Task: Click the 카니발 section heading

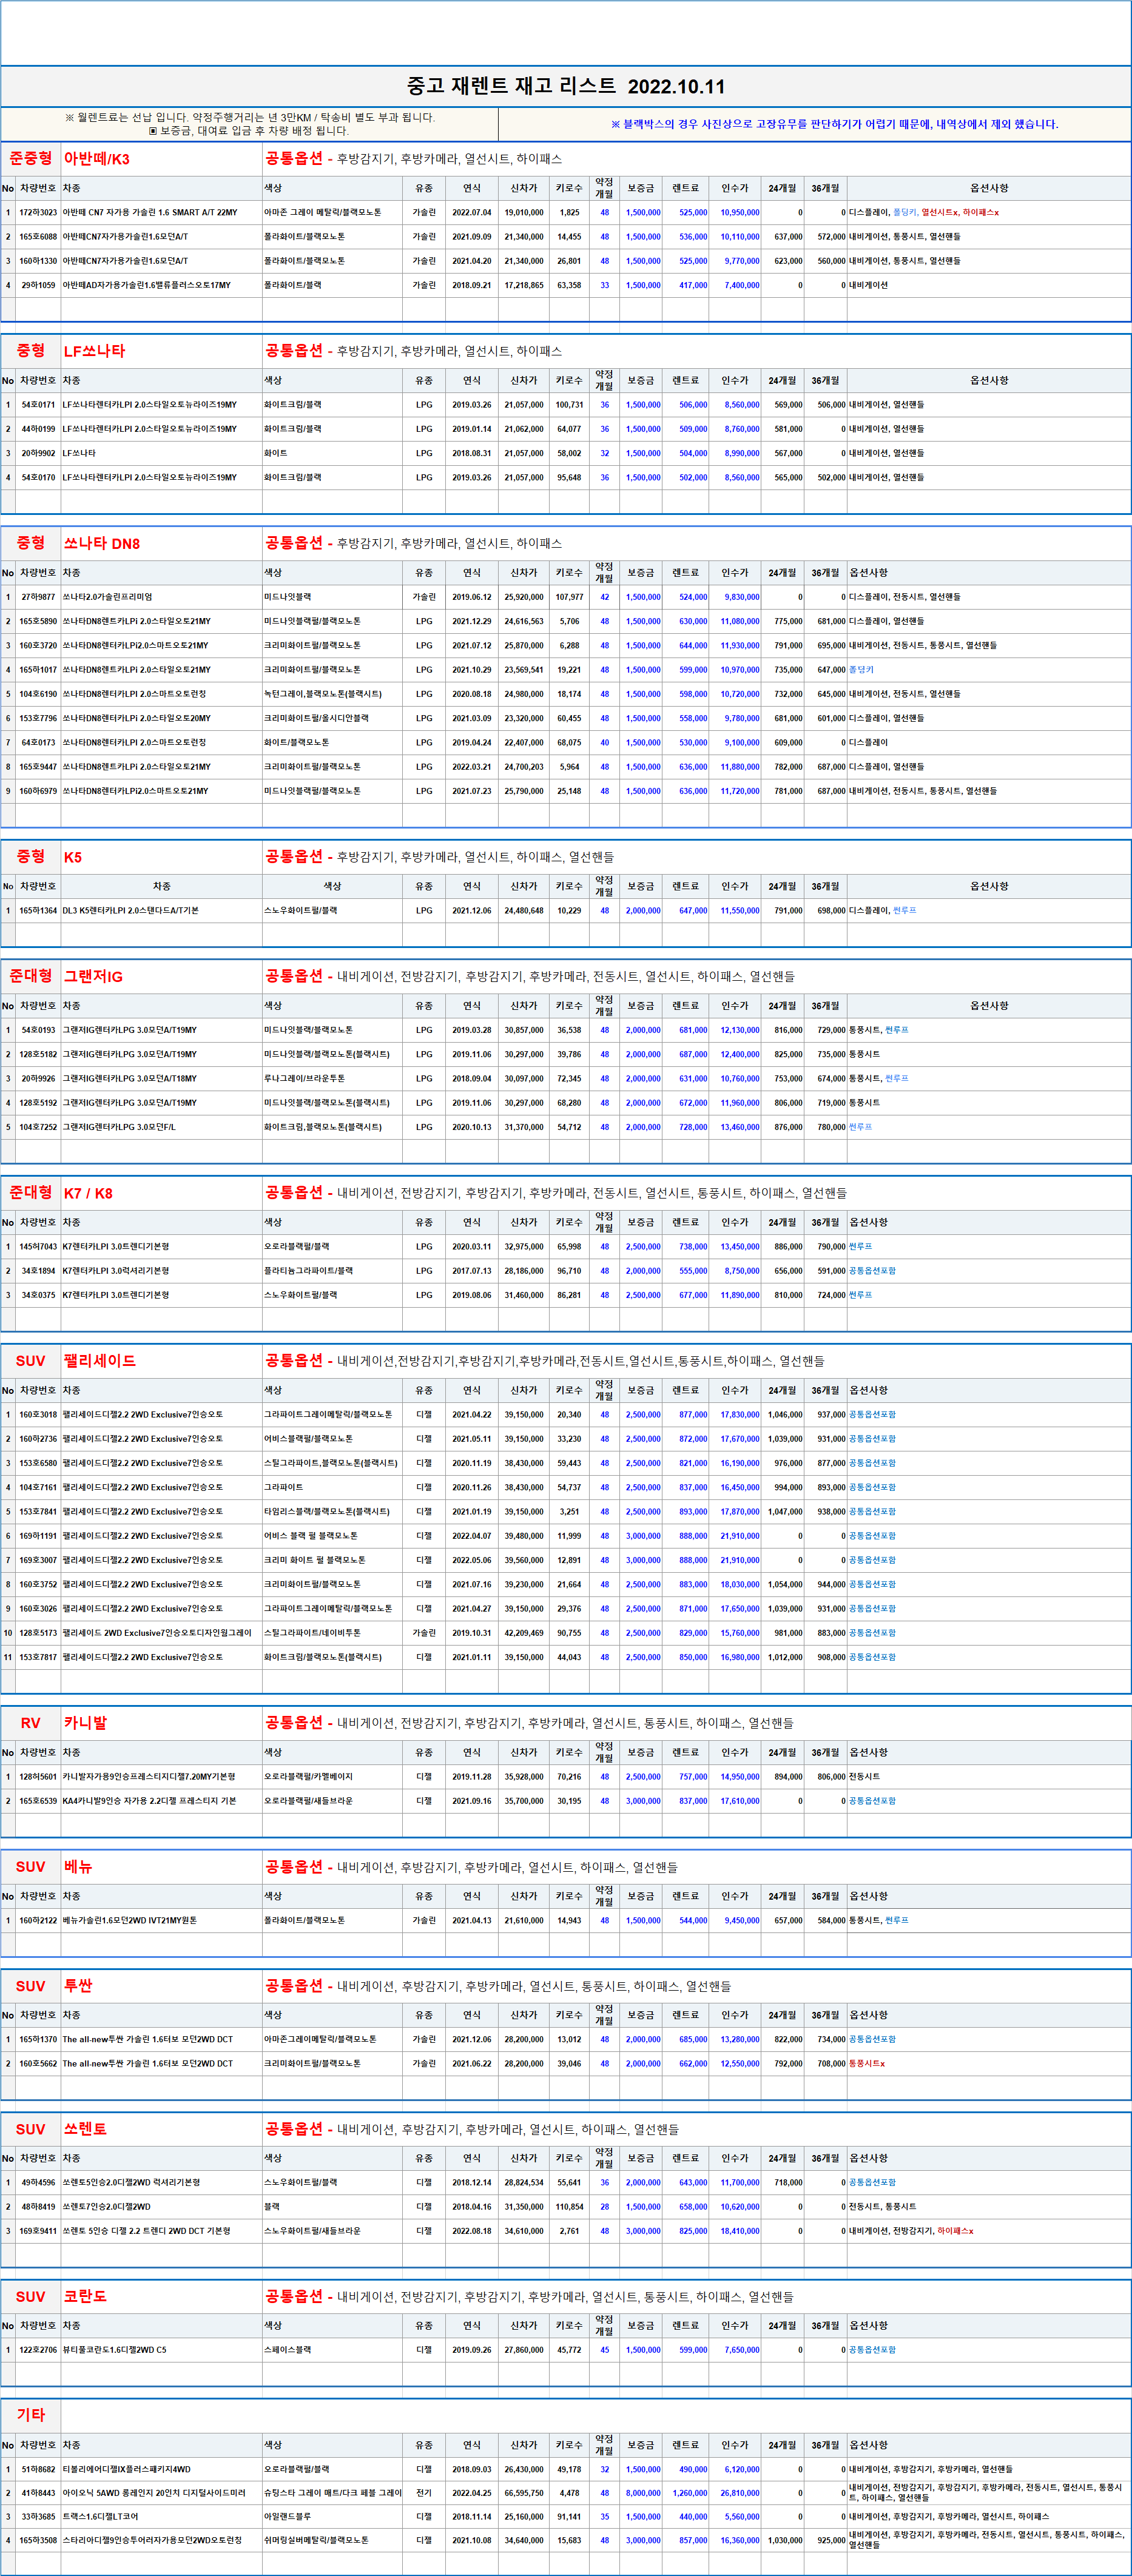Action: pos(85,1723)
